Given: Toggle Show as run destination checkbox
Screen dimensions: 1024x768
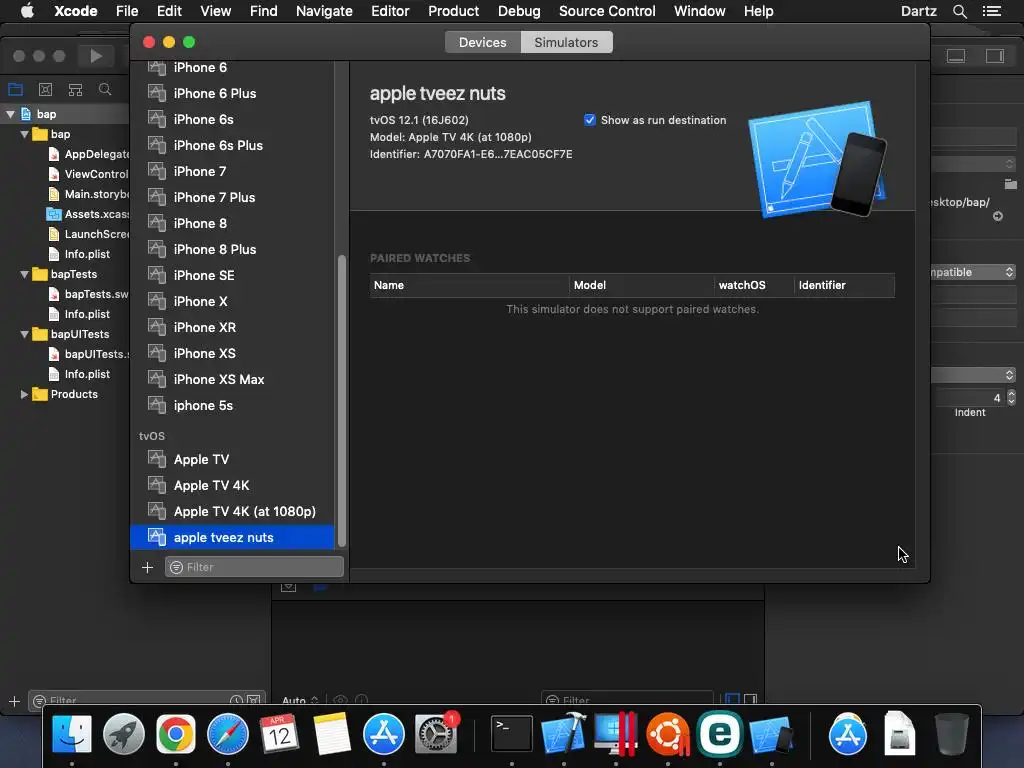Looking at the screenshot, I should [590, 120].
